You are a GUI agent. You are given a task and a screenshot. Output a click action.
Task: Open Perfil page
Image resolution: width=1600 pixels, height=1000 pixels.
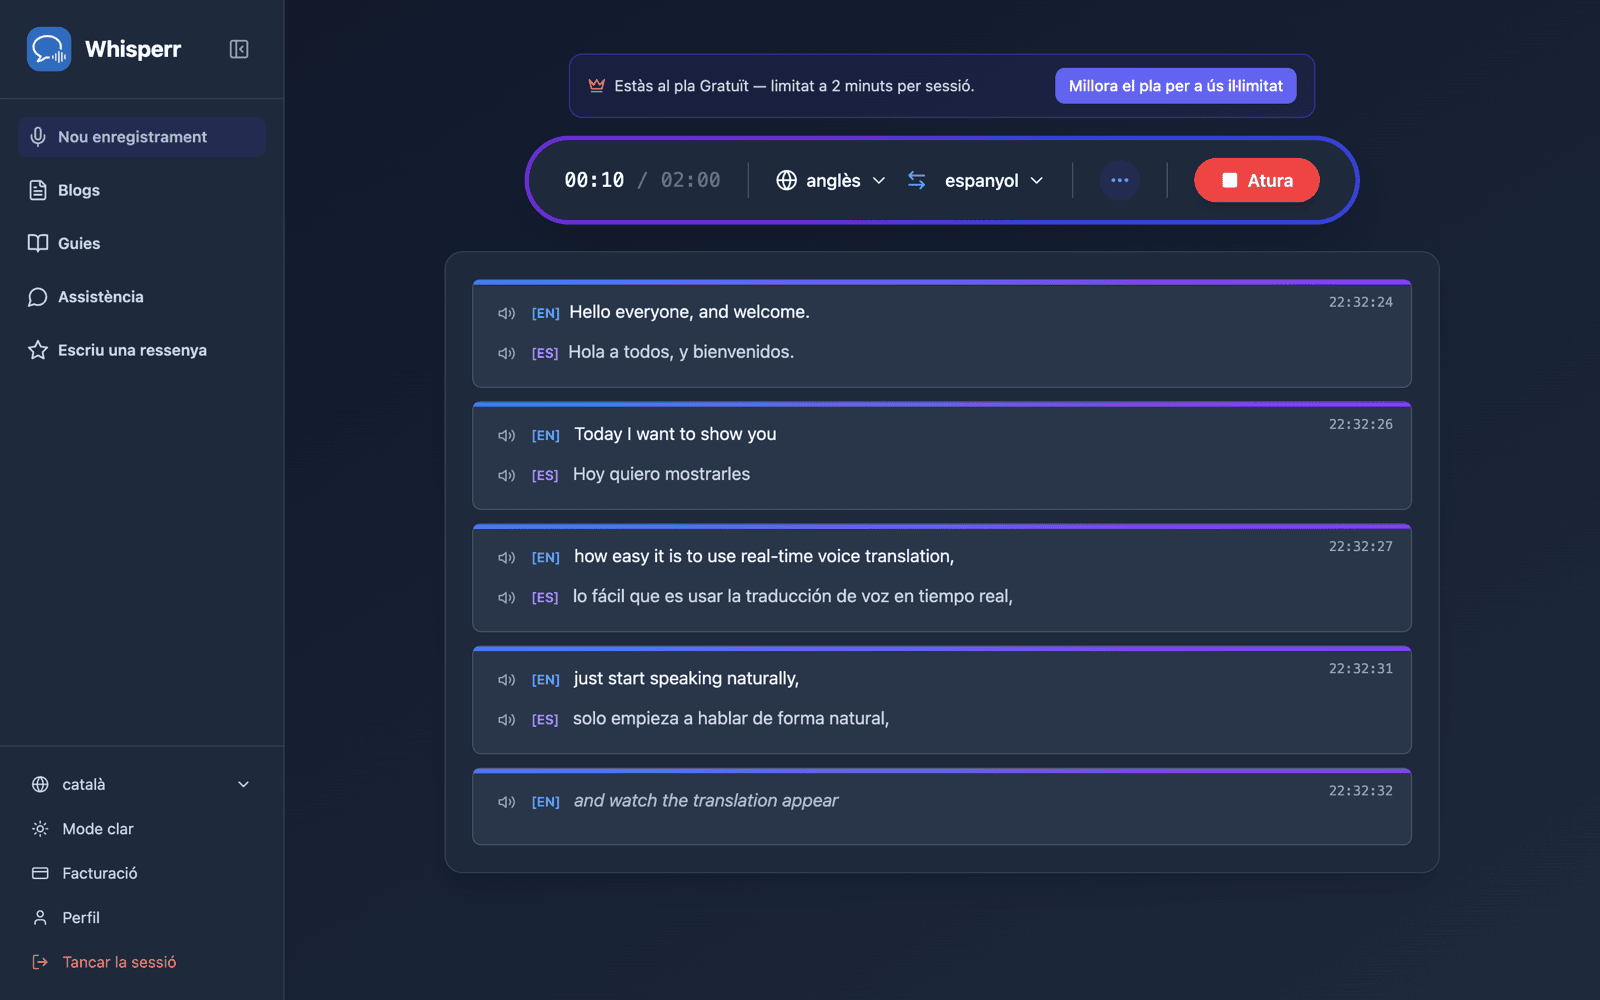tap(141, 917)
